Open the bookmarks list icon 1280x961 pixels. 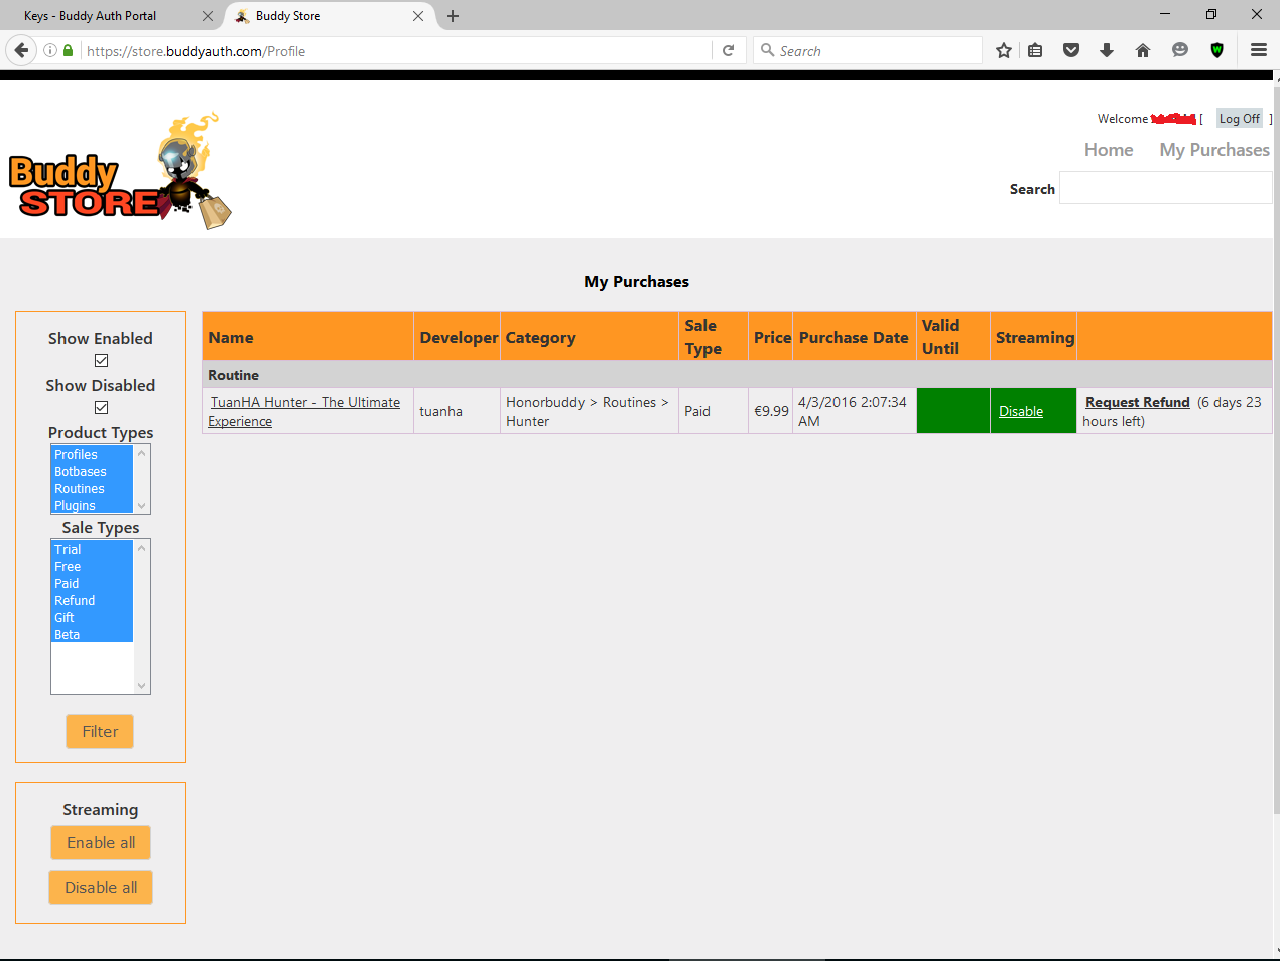click(x=1035, y=51)
